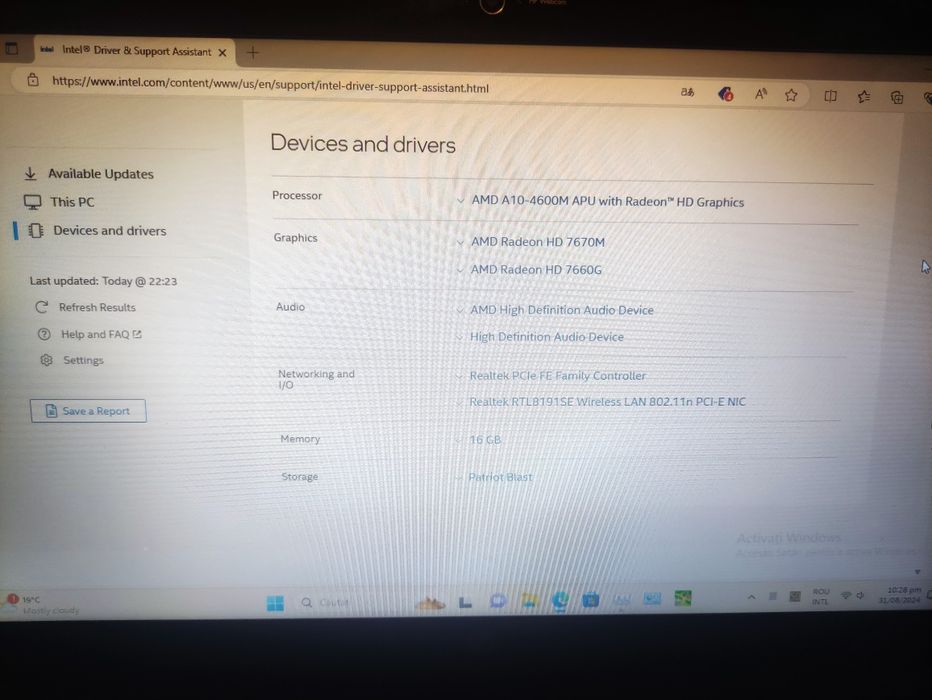Open Help and FAQ link

pos(100,335)
